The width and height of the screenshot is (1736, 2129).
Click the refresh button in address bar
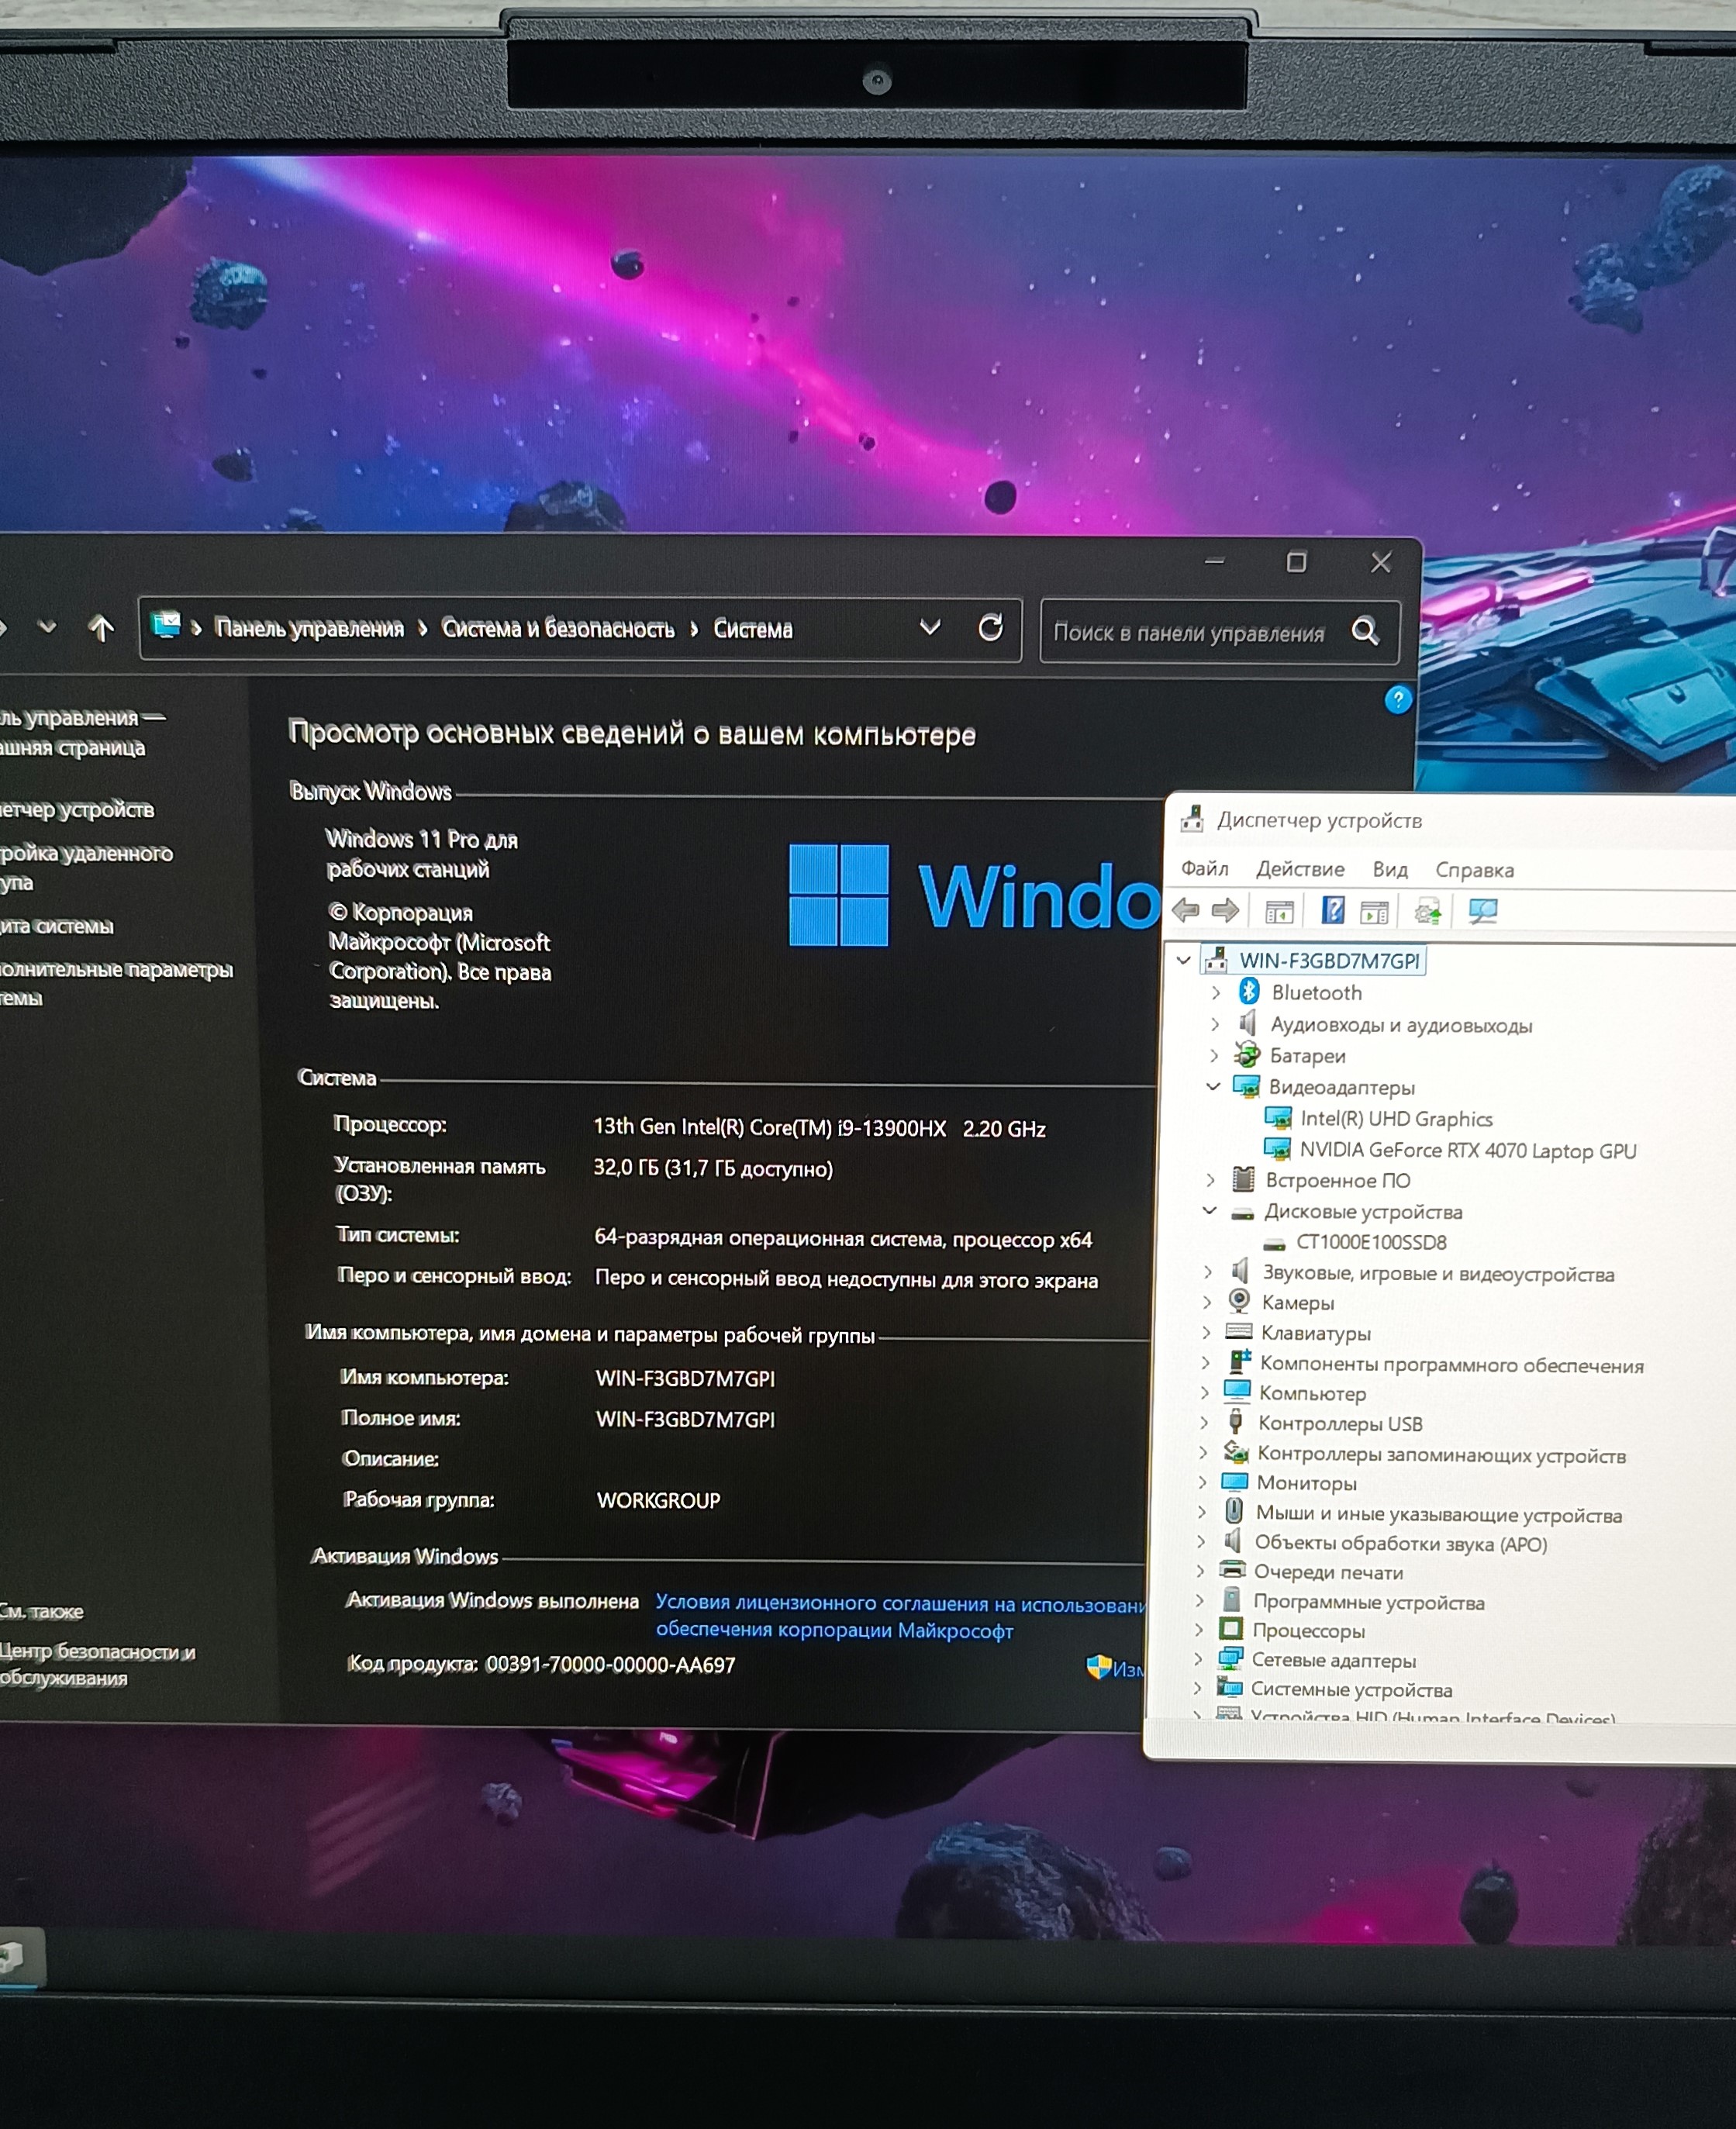point(990,628)
